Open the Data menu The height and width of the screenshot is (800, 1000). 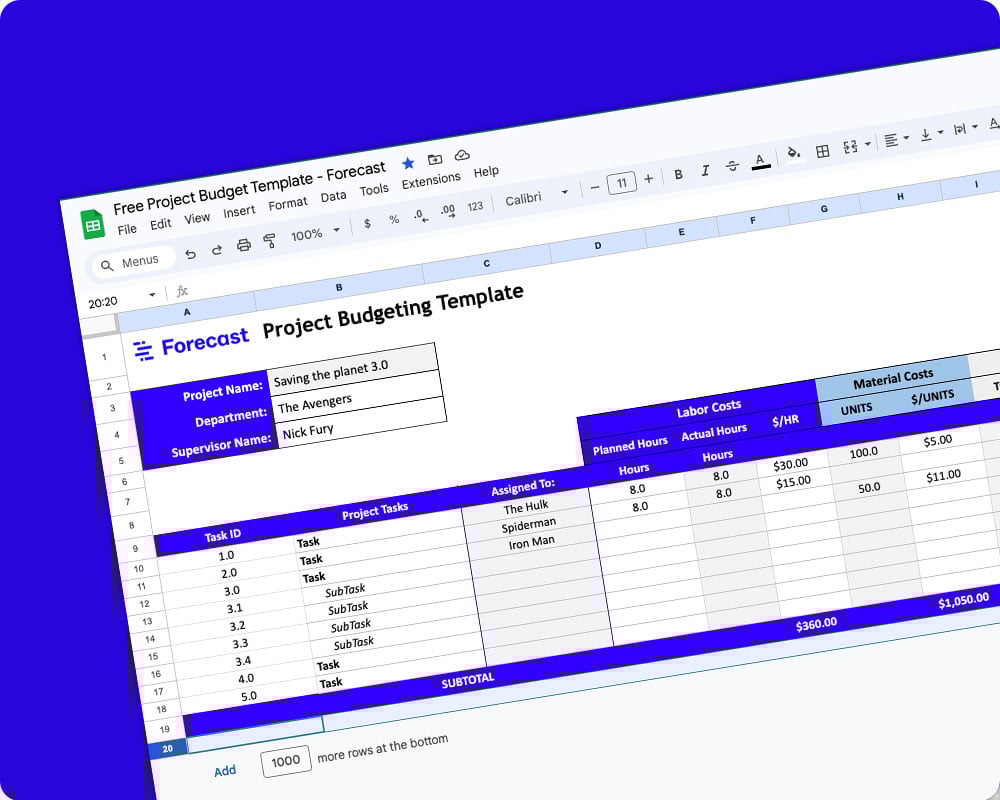coord(334,196)
